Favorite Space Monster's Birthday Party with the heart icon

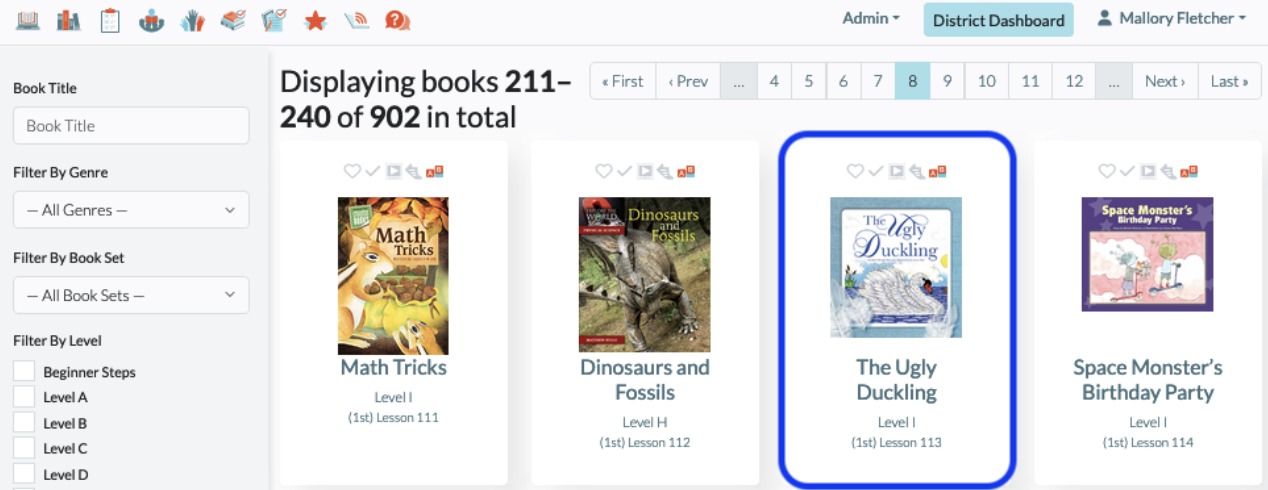1107,171
